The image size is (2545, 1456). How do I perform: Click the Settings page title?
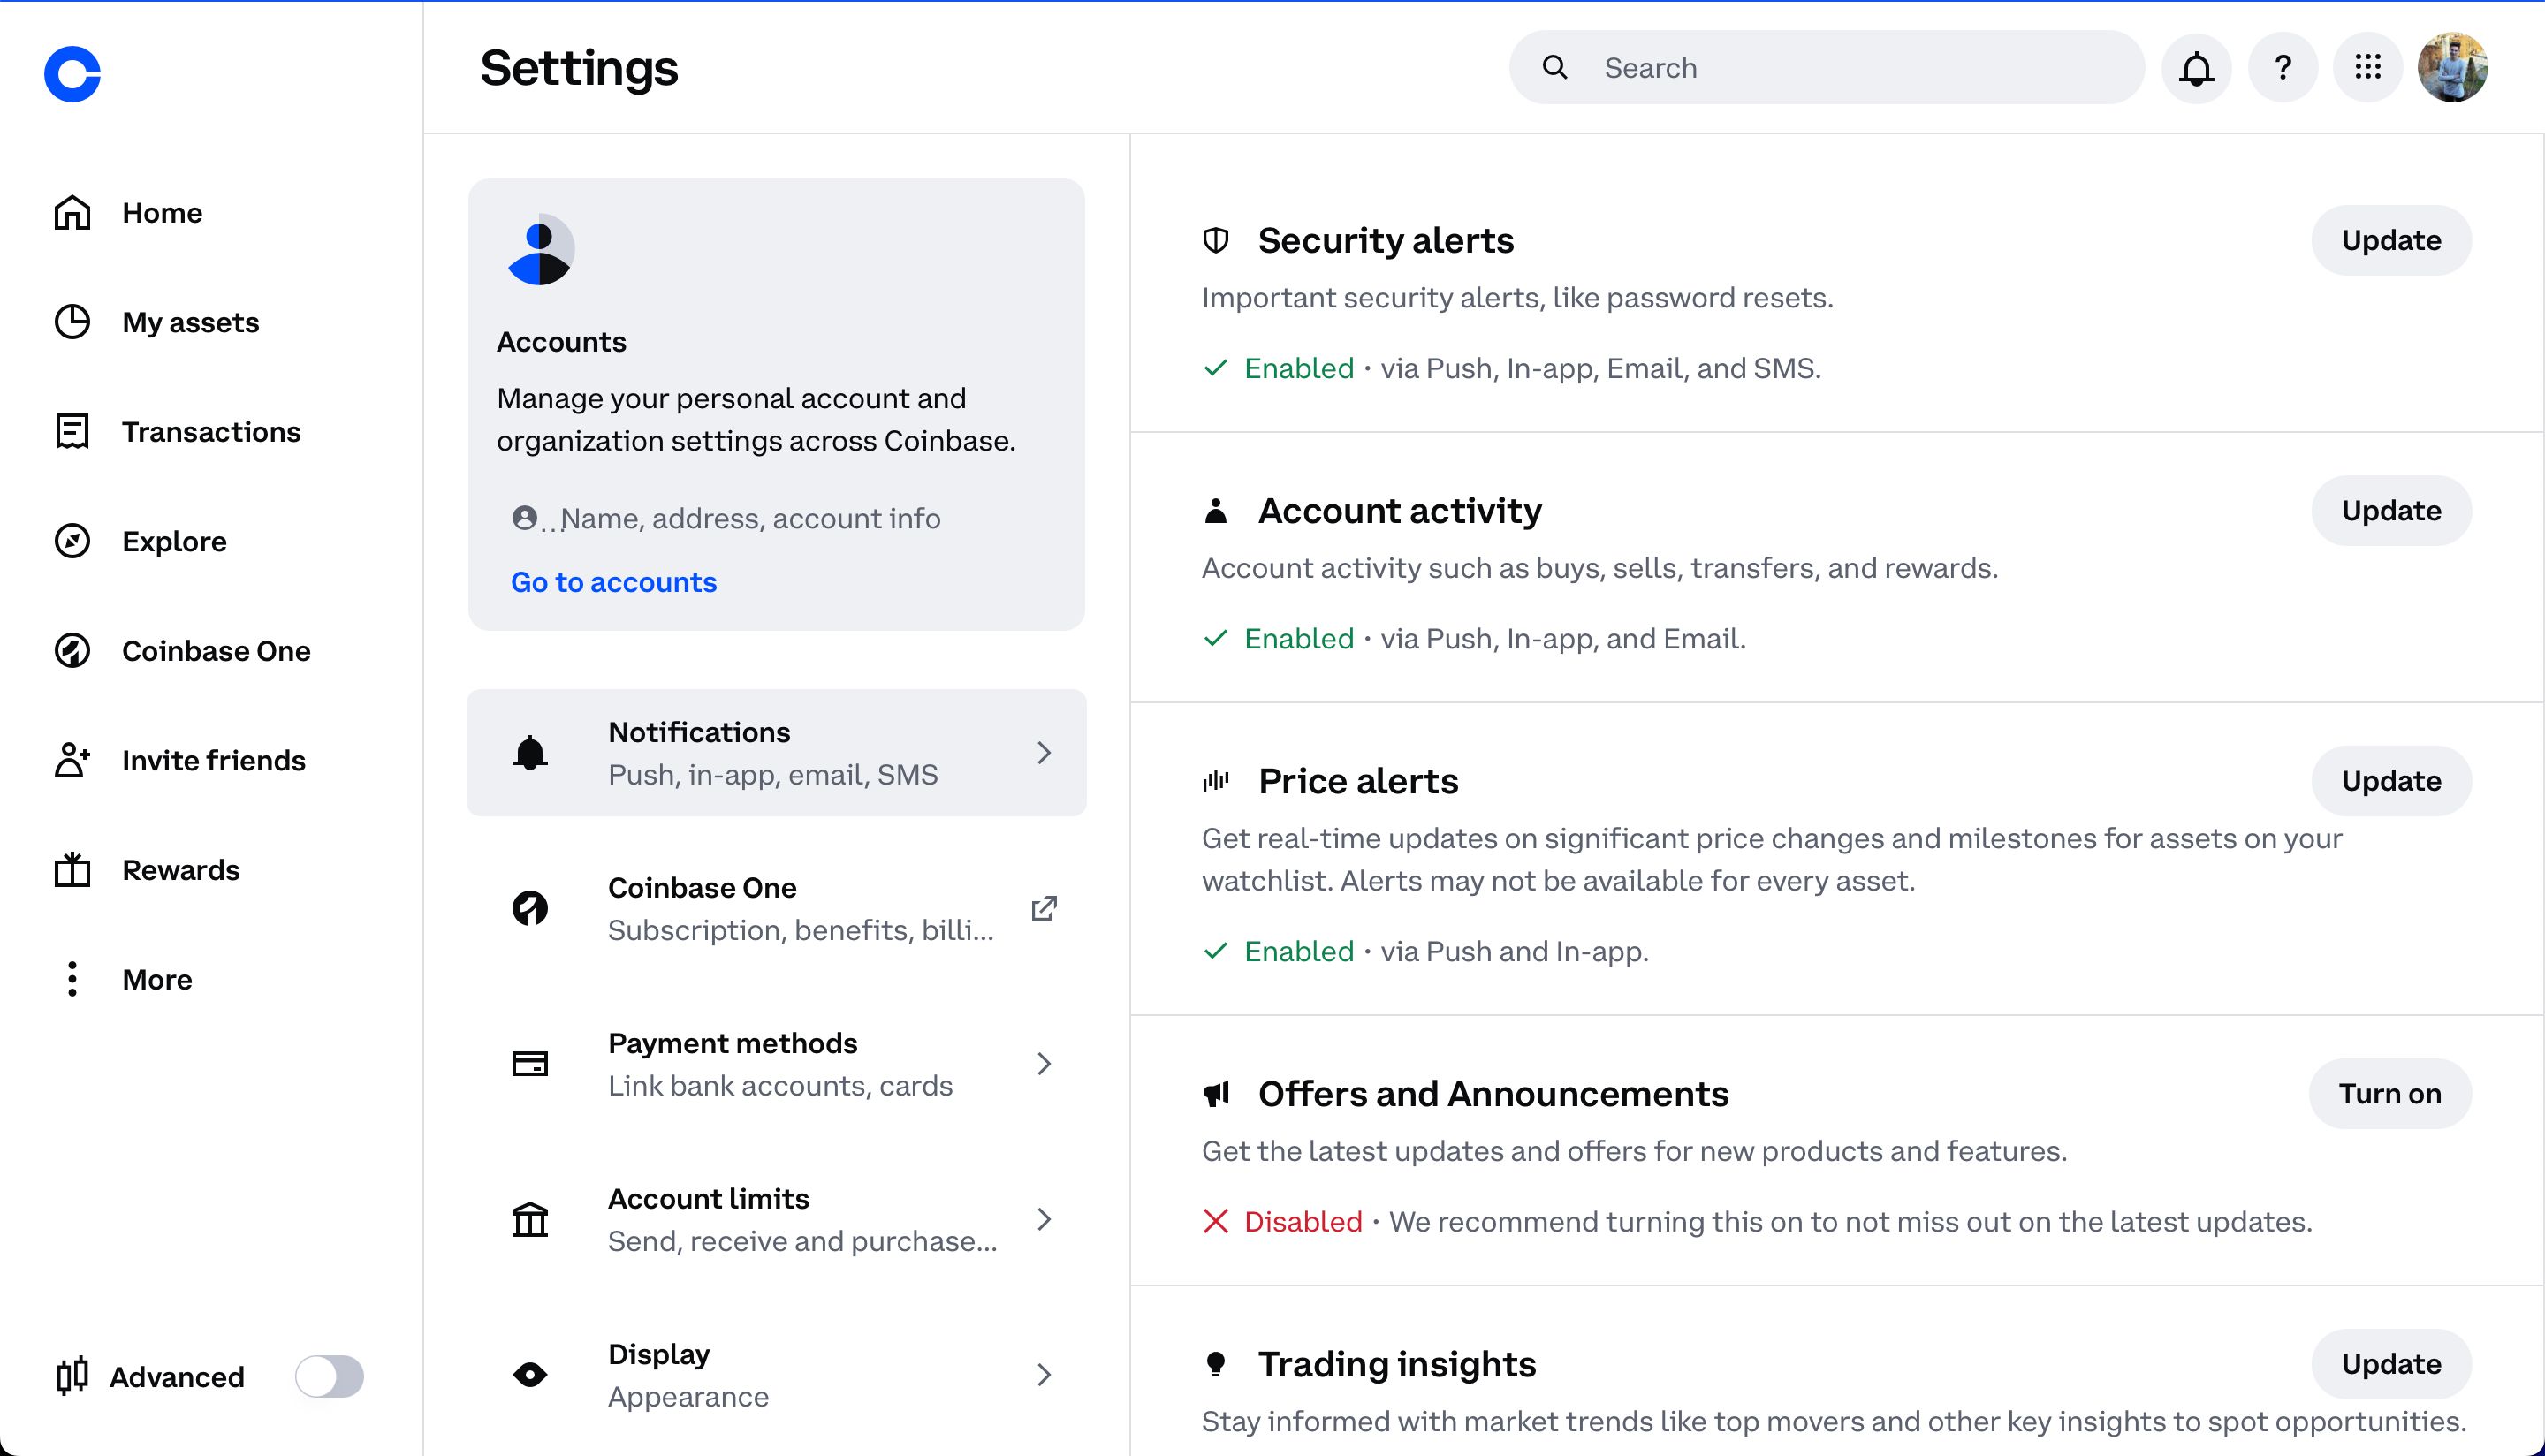tap(579, 68)
